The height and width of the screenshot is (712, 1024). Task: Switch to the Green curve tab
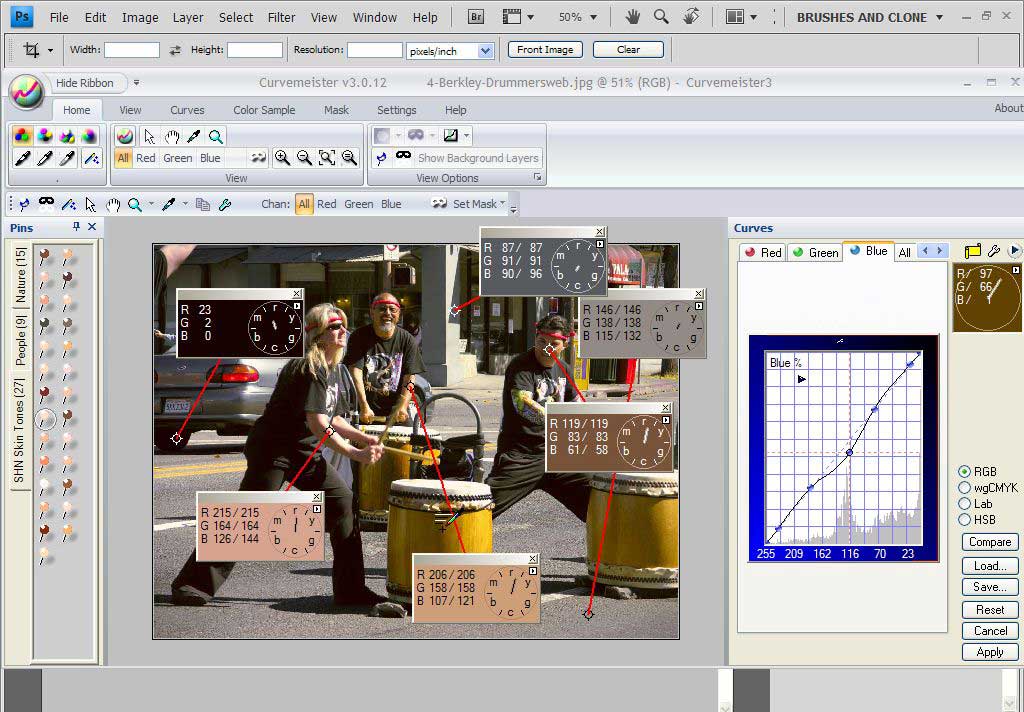click(815, 252)
